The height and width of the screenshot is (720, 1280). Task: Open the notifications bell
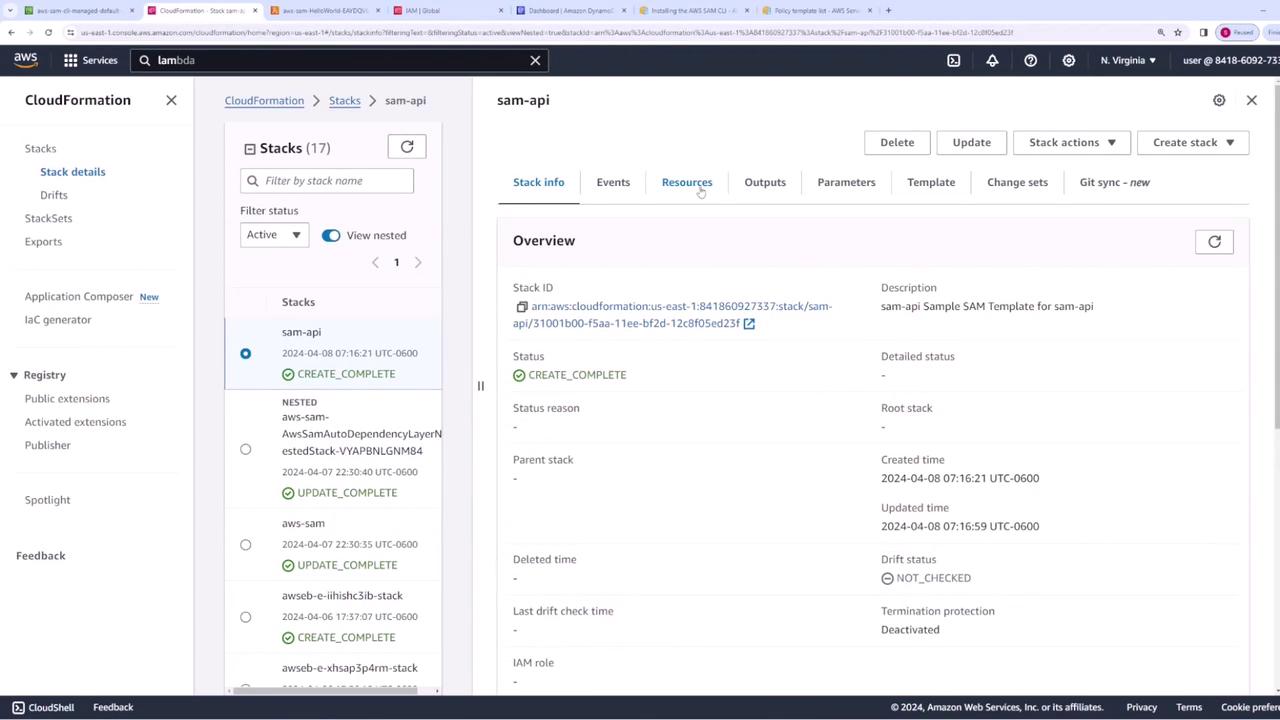(x=992, y=60)
